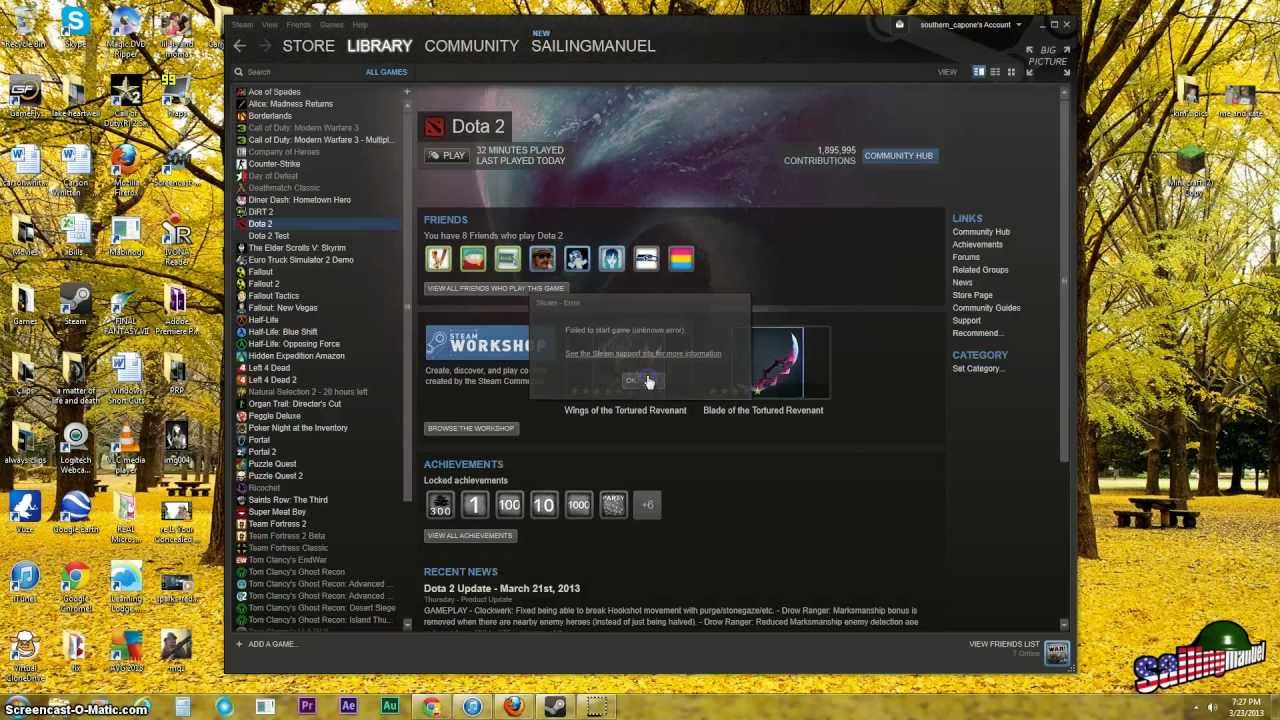Open Wings of the Tortured Revenant item
Screen dimensions: 1280x720
pyautogui.click(x=625, y=410)
